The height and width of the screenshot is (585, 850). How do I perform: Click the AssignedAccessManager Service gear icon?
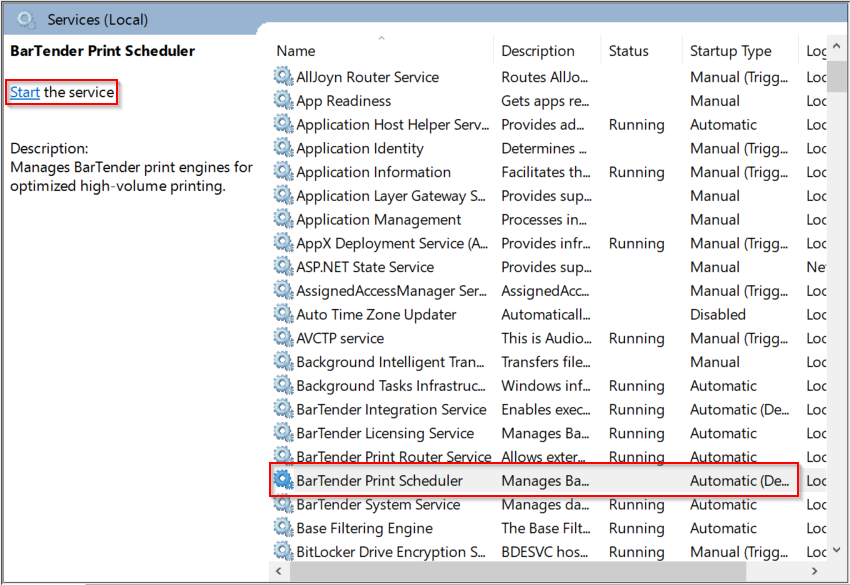point(284,291)
